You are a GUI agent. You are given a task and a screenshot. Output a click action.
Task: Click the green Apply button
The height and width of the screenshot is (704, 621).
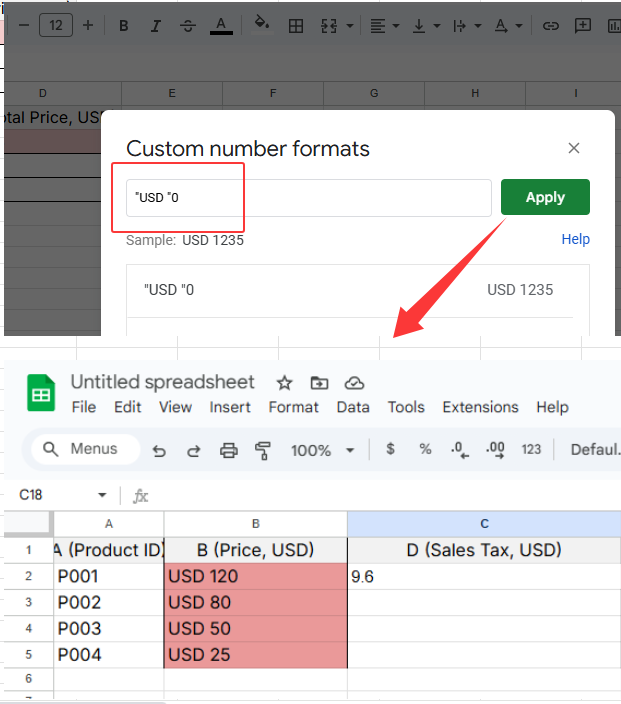pos(545,197)
